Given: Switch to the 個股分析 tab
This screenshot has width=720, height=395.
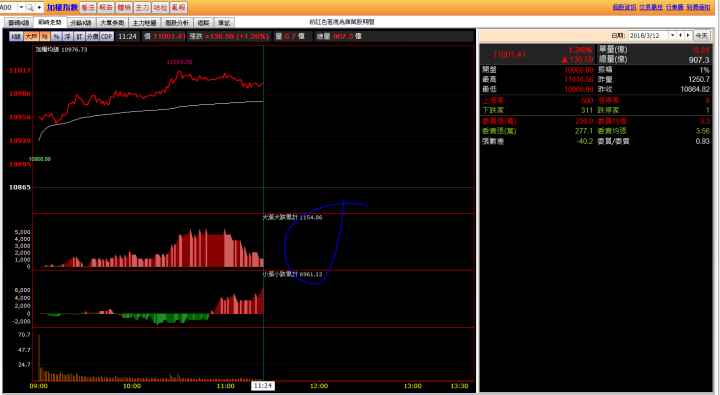Looking at the screenshot, I should click(x=177, y=23).
